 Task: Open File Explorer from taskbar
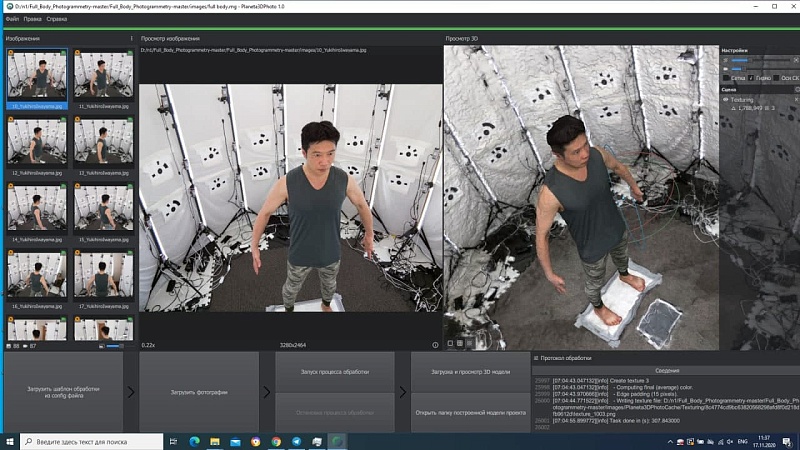215,441
